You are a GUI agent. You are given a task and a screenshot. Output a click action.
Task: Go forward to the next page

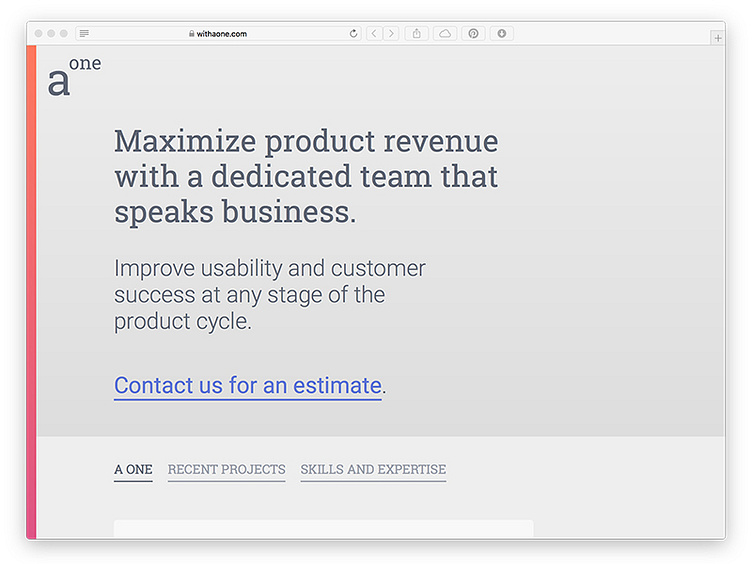point(390,34)
